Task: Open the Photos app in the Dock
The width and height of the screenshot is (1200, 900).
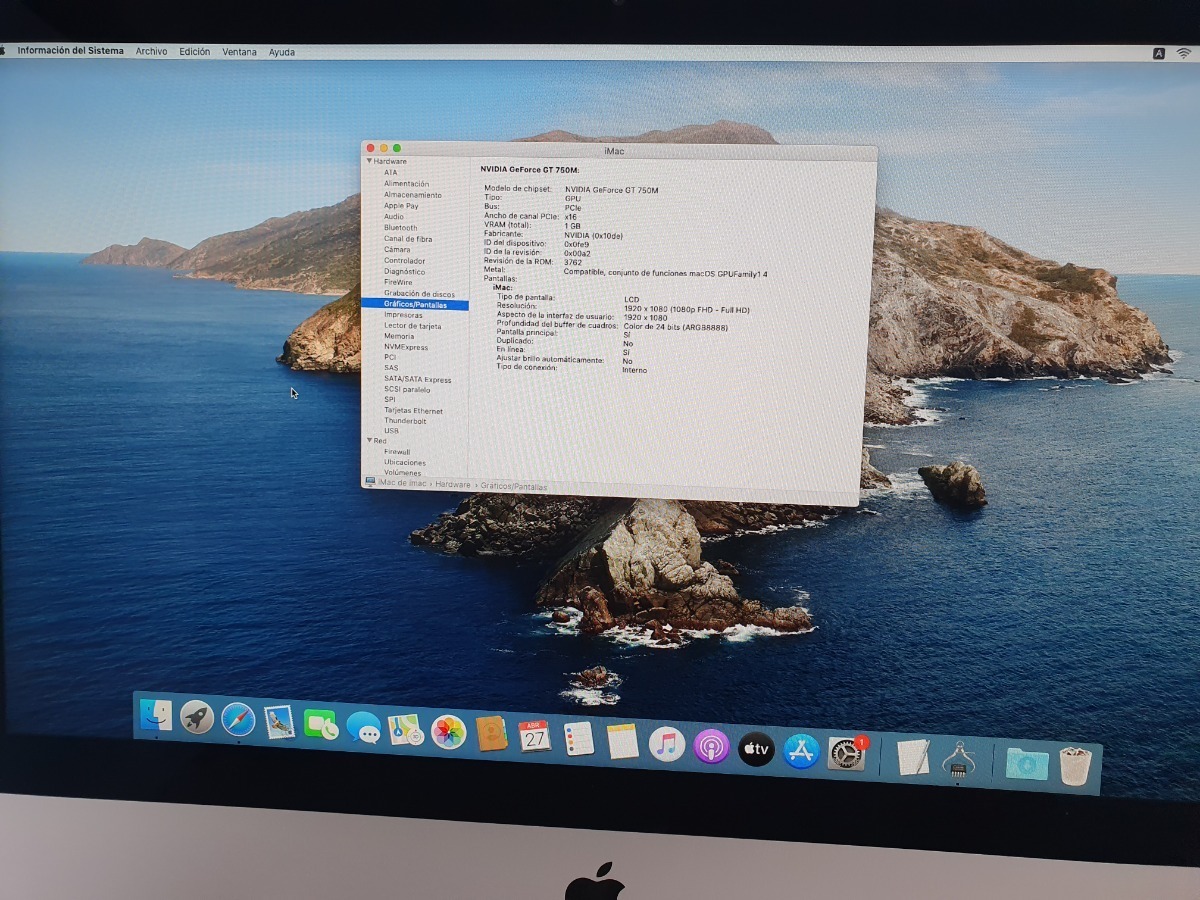Action: (x=448, y=732)
